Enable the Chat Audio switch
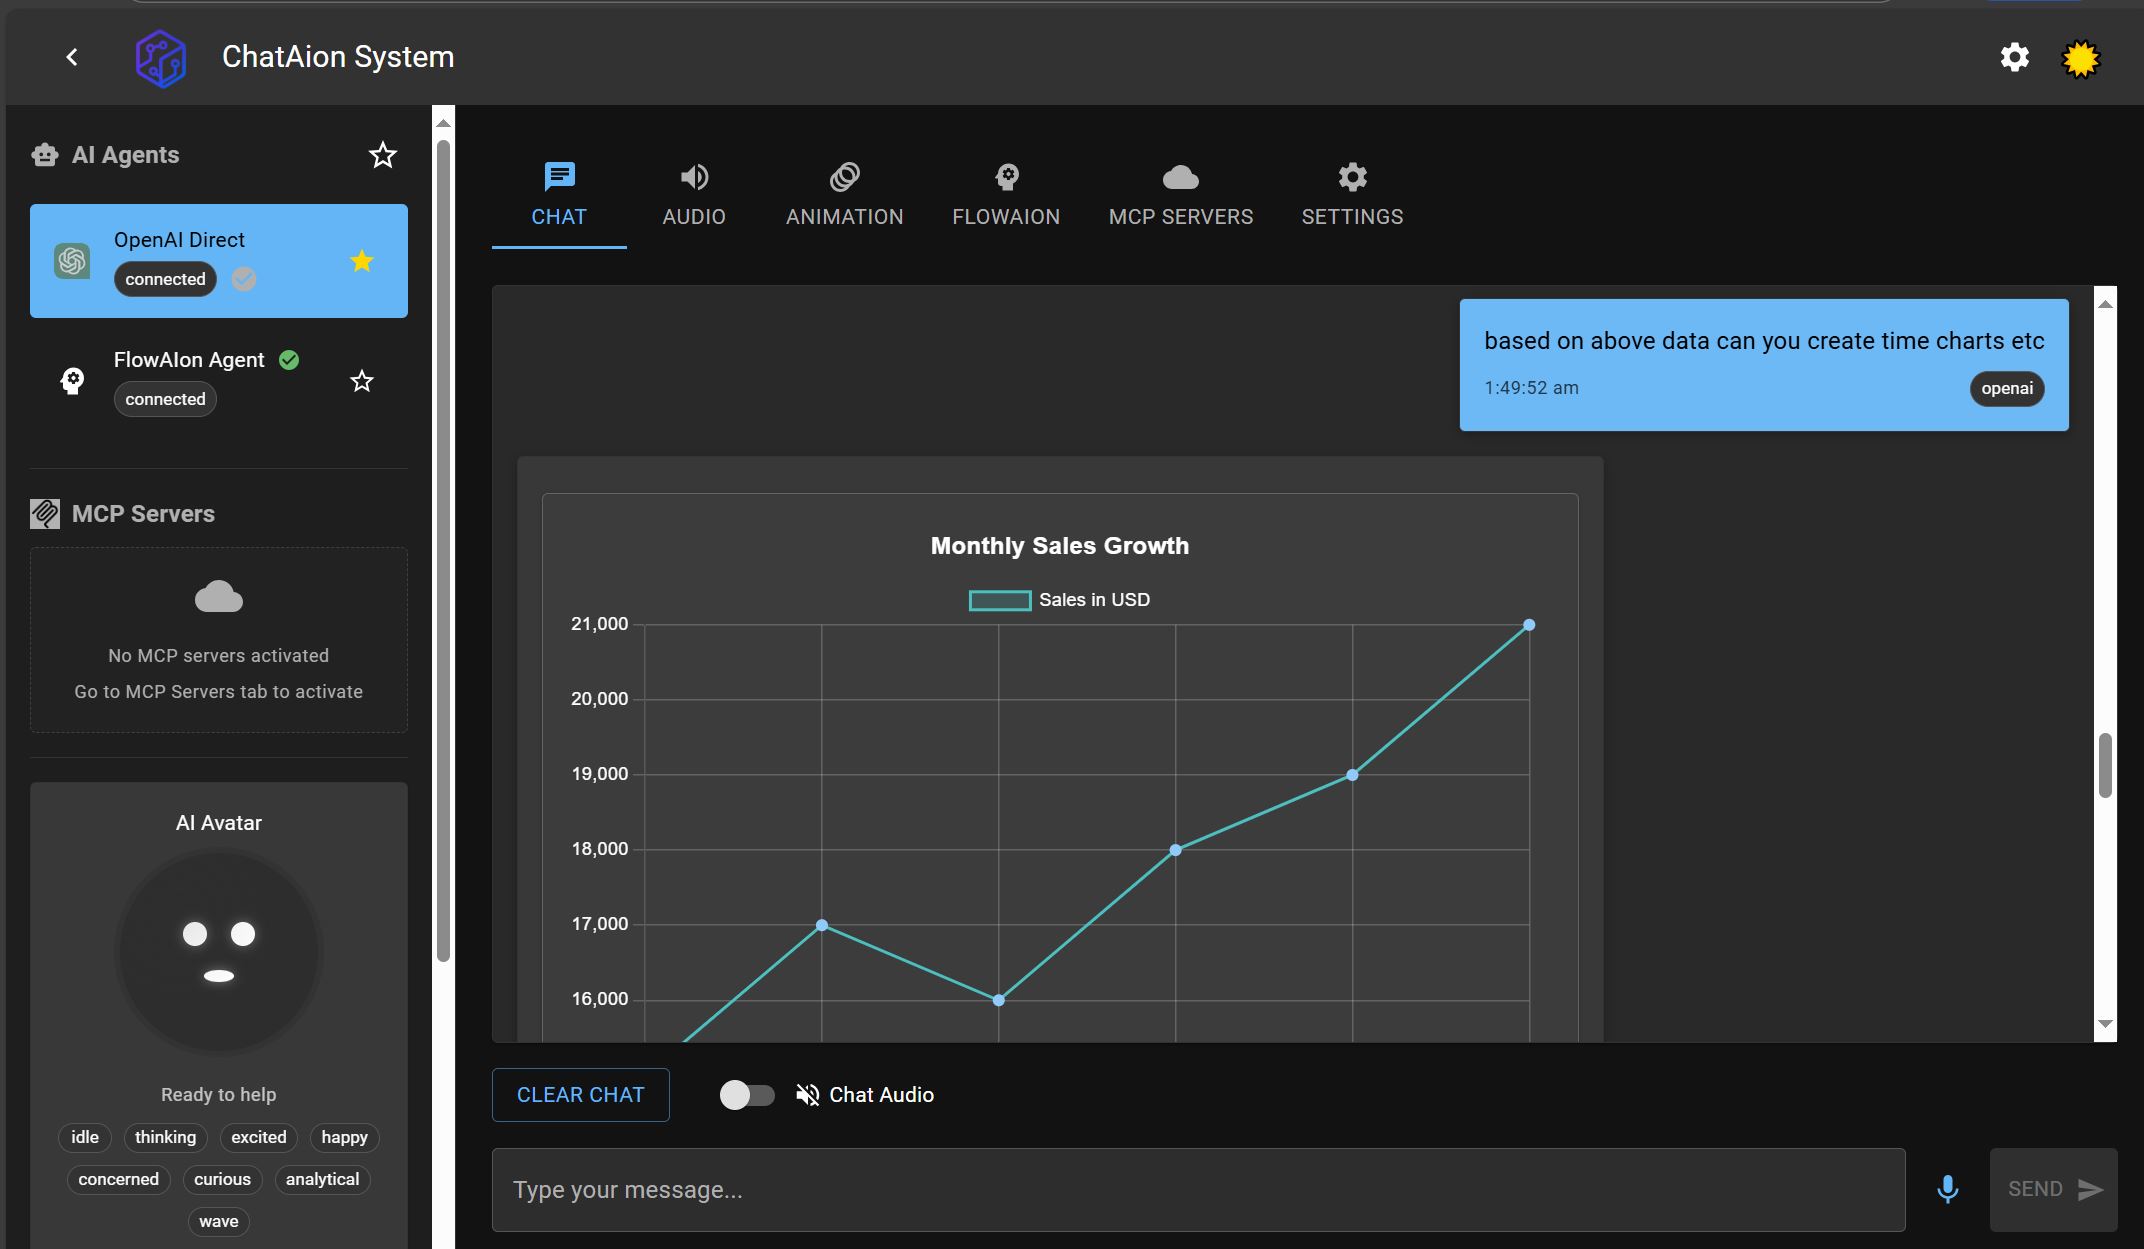Screen dimensions: 2144x1249 click(x=747, y=1095)
